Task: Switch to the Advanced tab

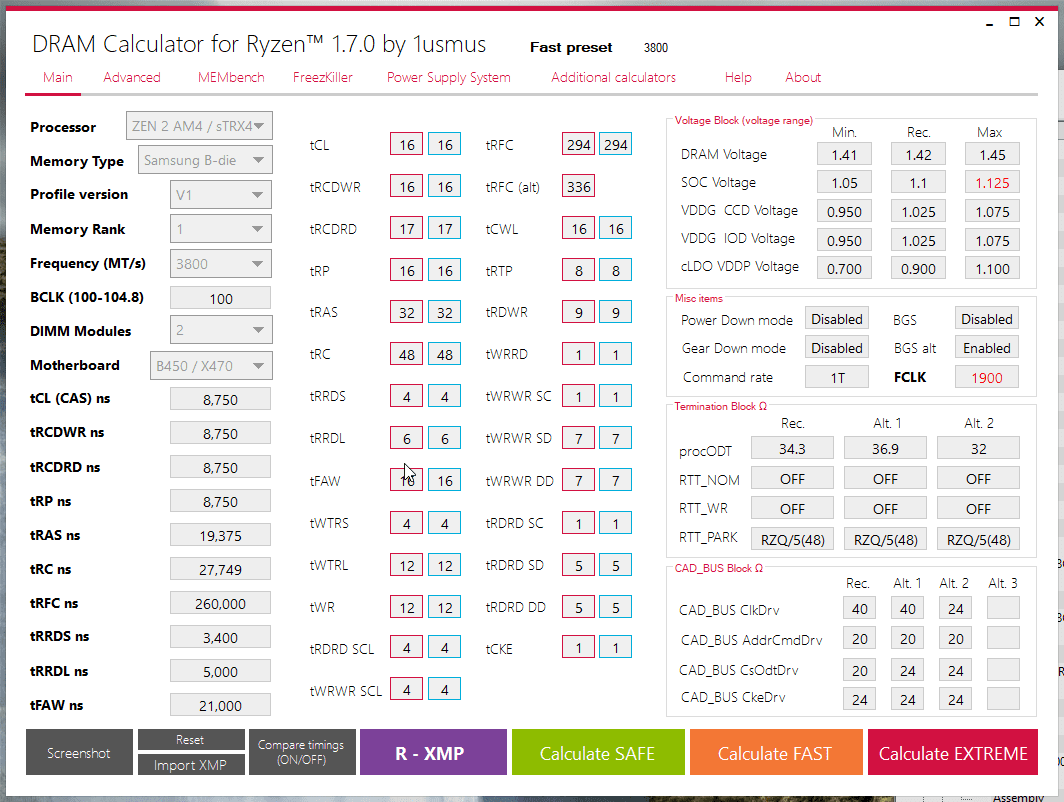Action: tap(132, 77)
